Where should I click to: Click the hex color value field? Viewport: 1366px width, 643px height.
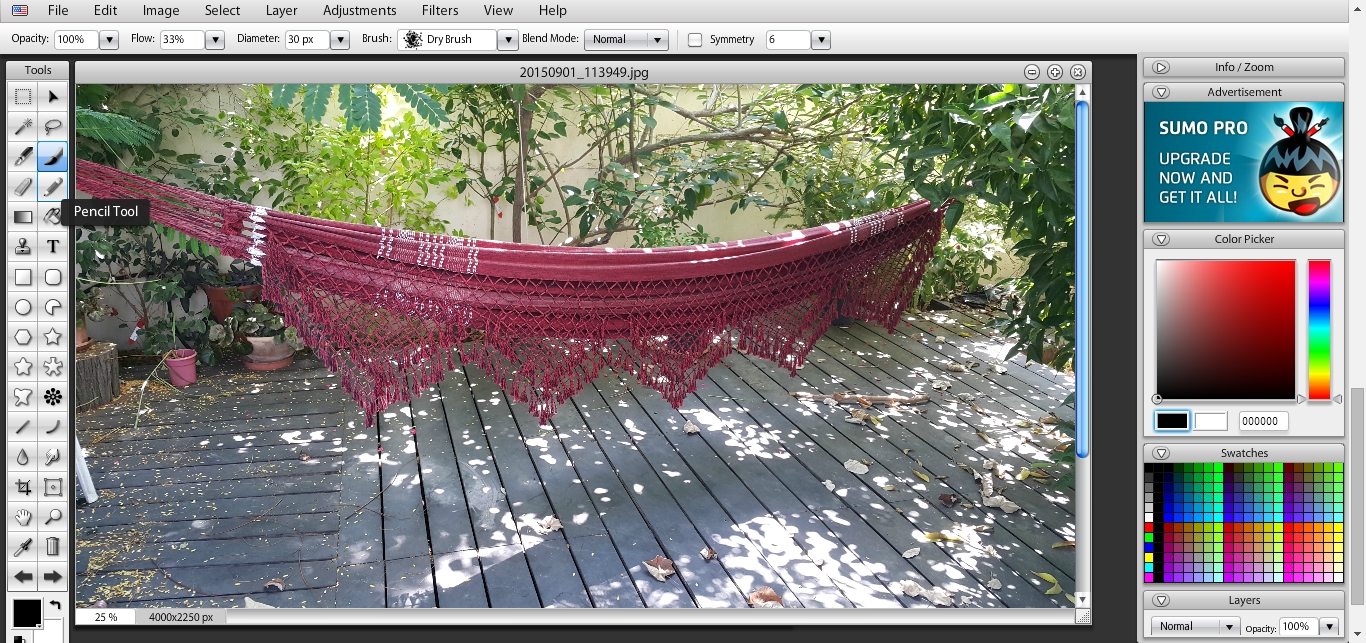1264,422
